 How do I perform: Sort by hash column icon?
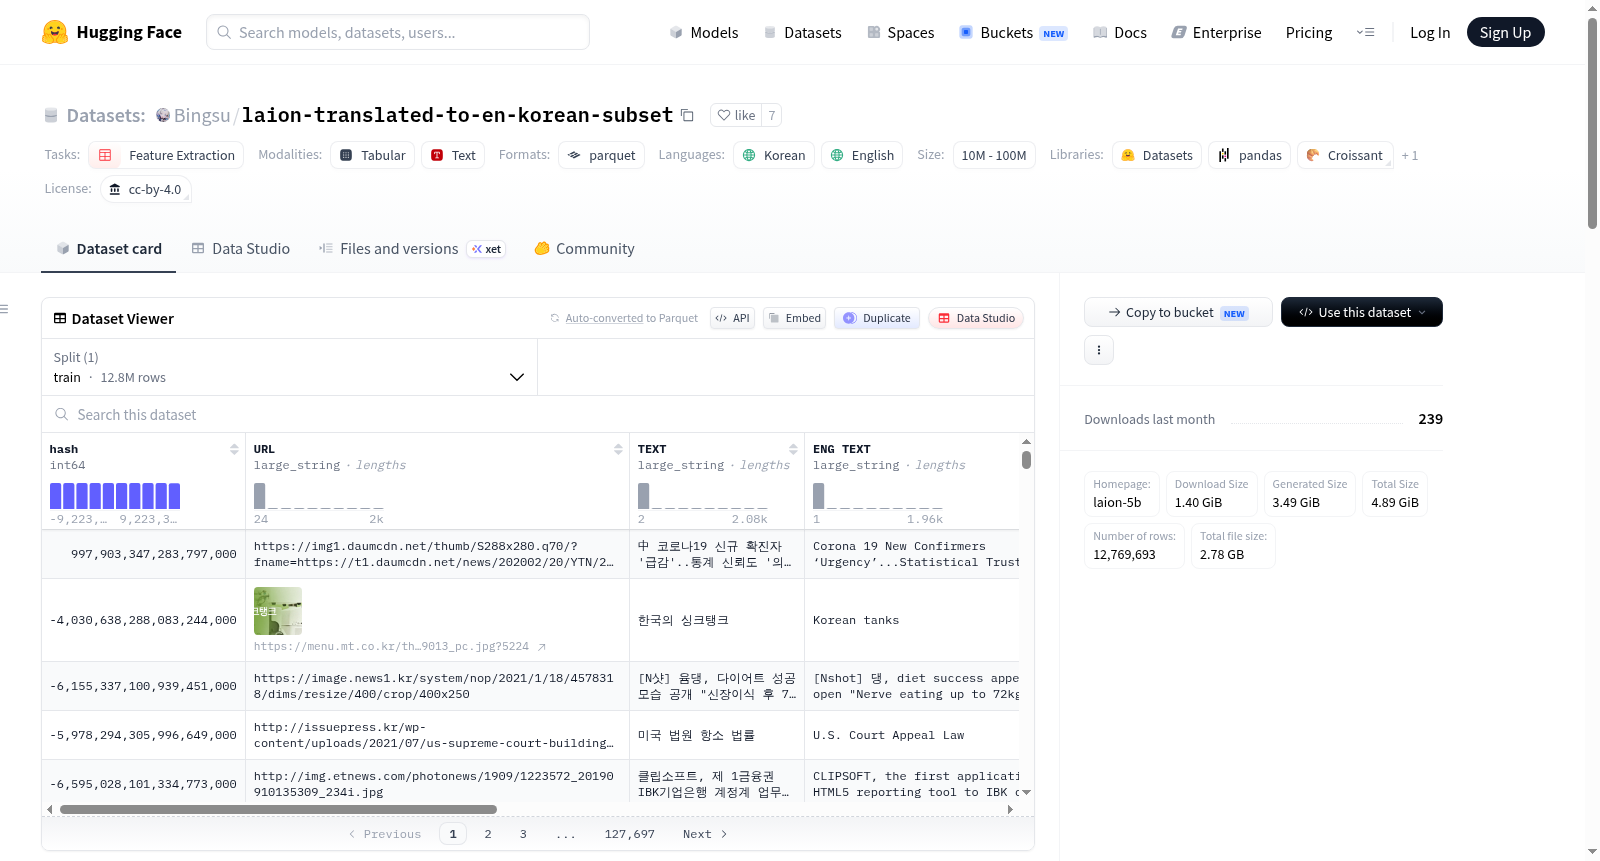coord(234,449)
